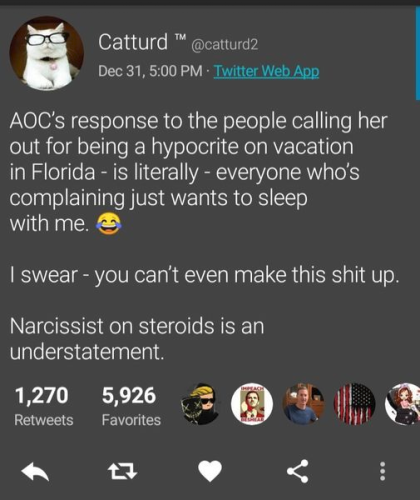Viewport: 420px width, 500px height.
Task: Open Catturd's cat profile picture
Action: point(47,53)
